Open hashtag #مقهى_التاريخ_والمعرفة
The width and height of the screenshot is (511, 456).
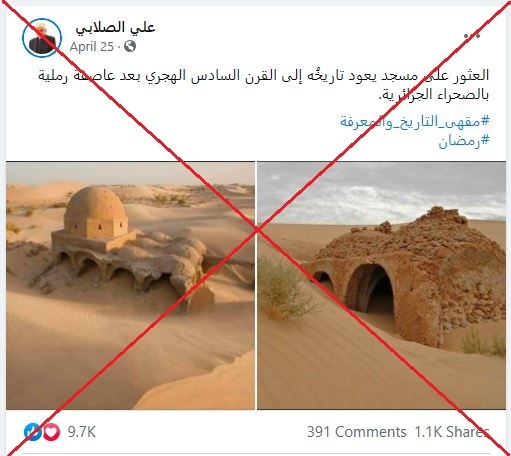(414, 121)
